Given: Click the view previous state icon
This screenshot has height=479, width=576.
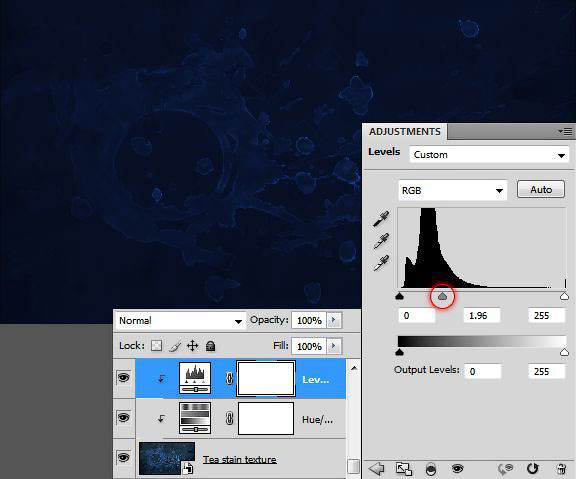Looking at the screenshot, I should [505, 469].
